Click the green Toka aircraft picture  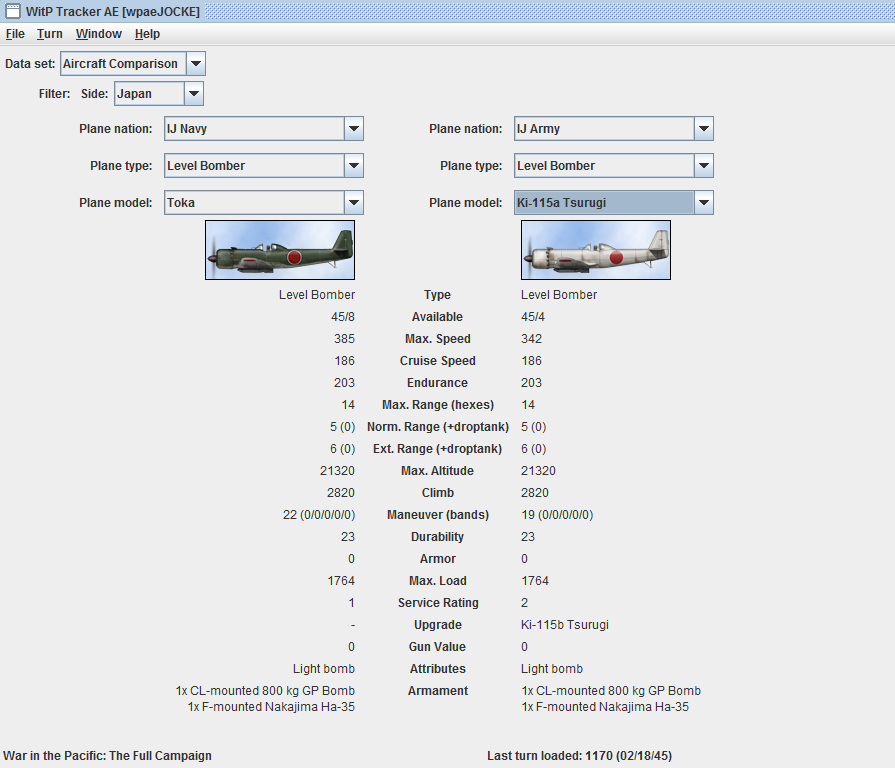280,250
